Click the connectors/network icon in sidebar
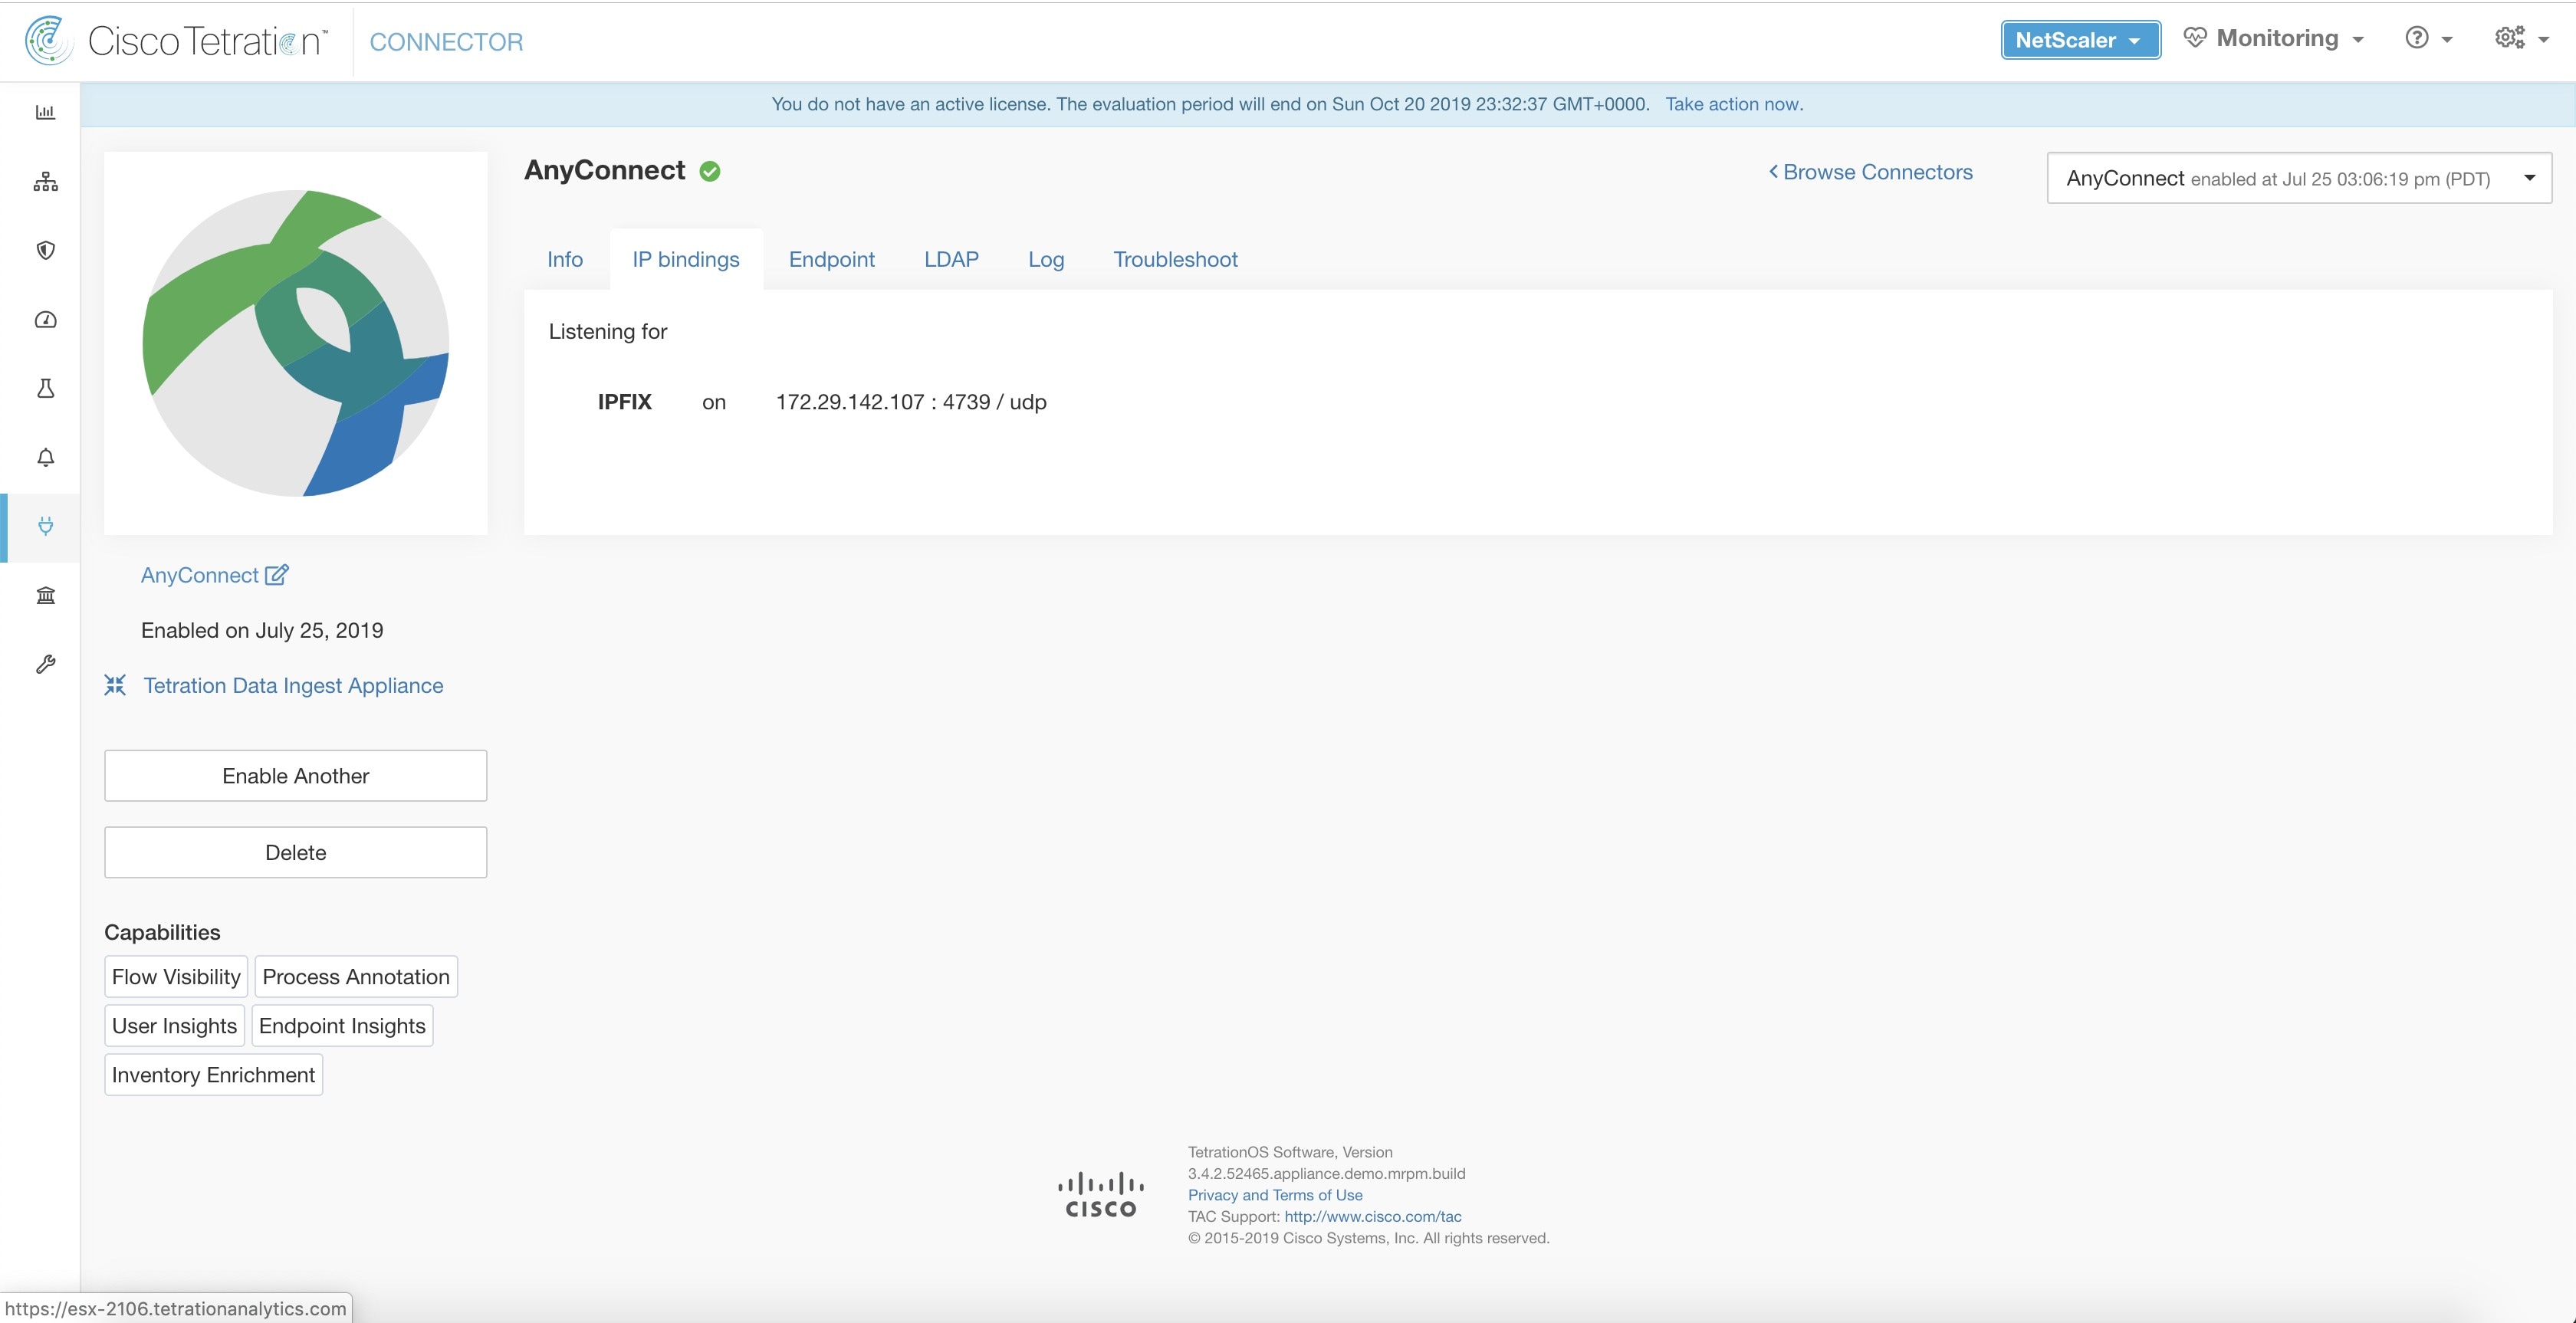Image resolution: width=2576 pixels, height=1323 pixels. (45, 525)
